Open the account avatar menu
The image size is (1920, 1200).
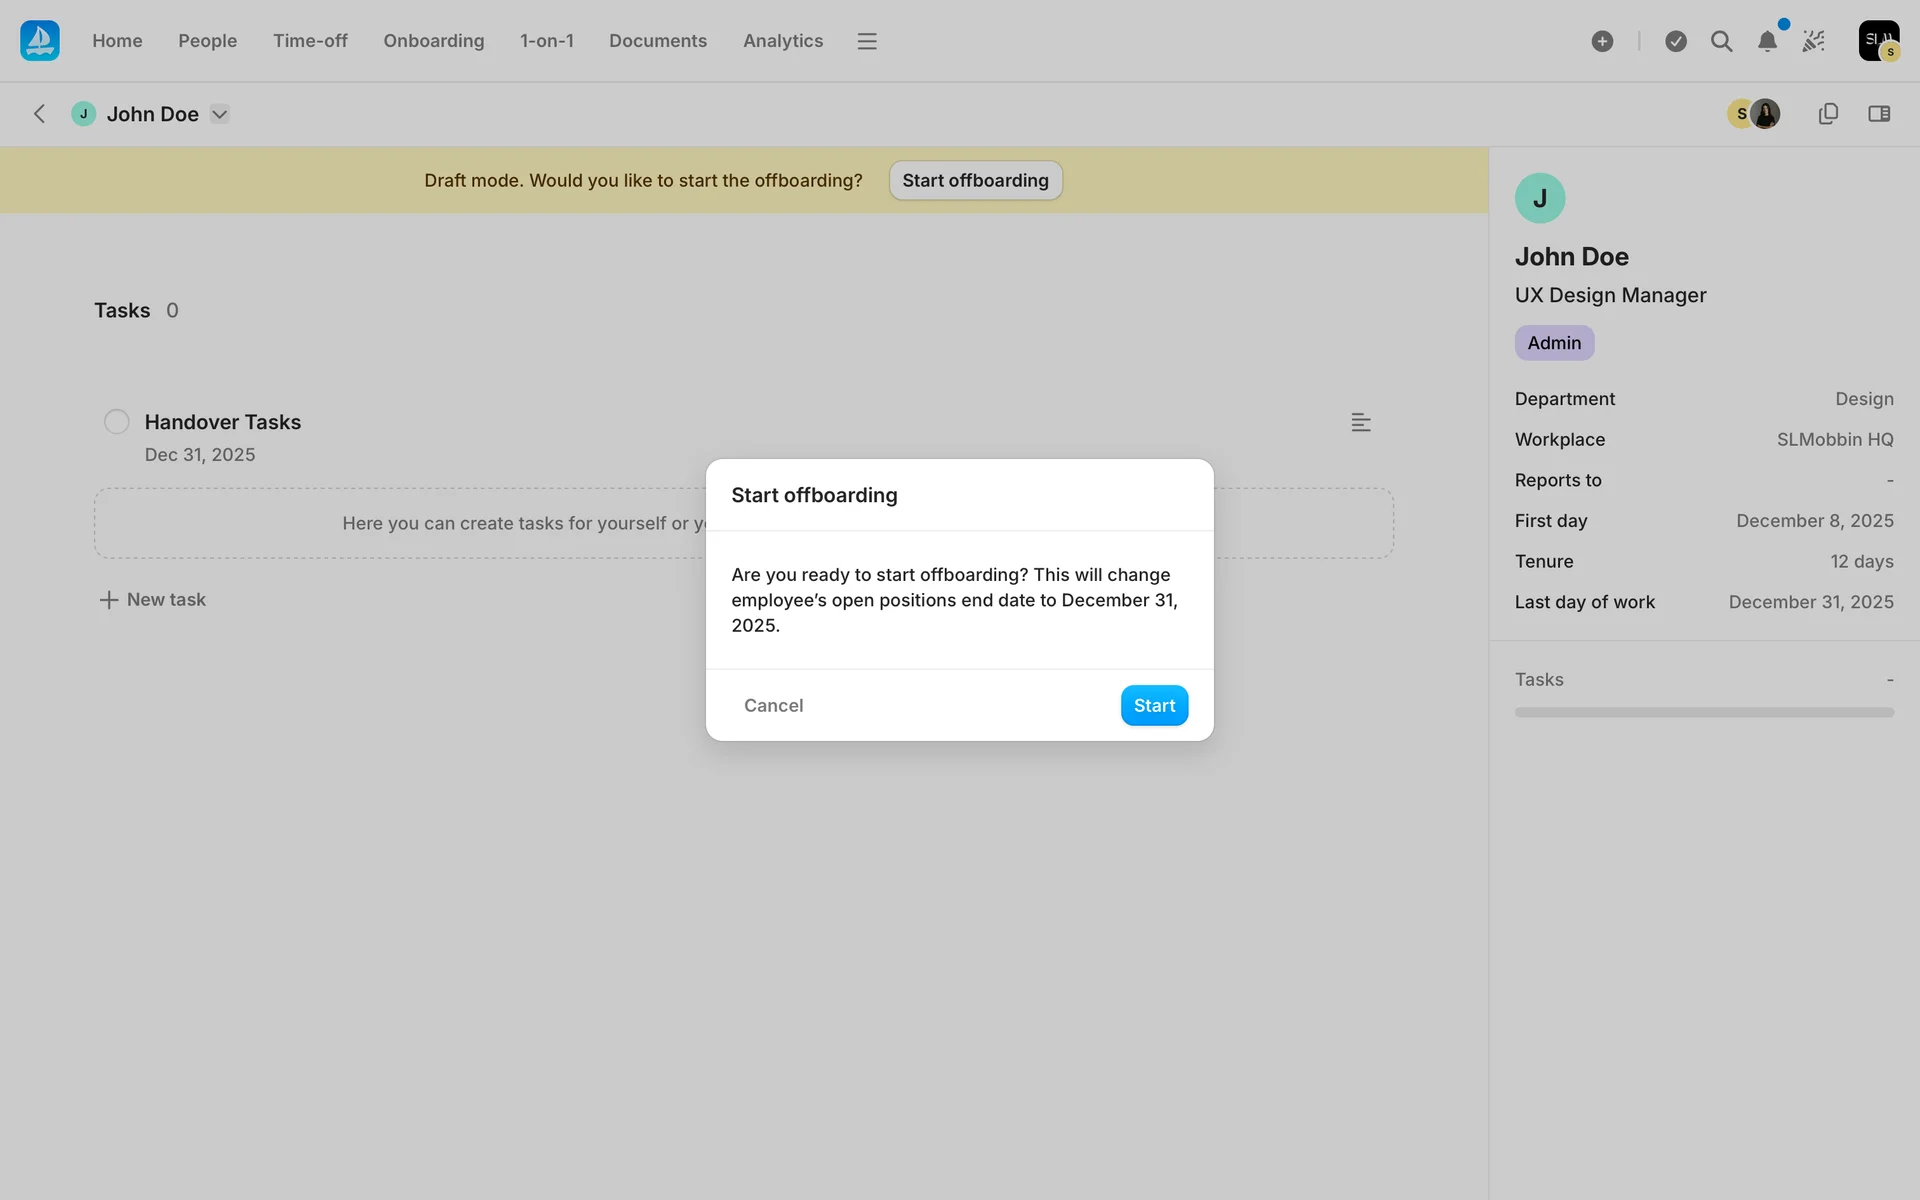pos(1878,41)
